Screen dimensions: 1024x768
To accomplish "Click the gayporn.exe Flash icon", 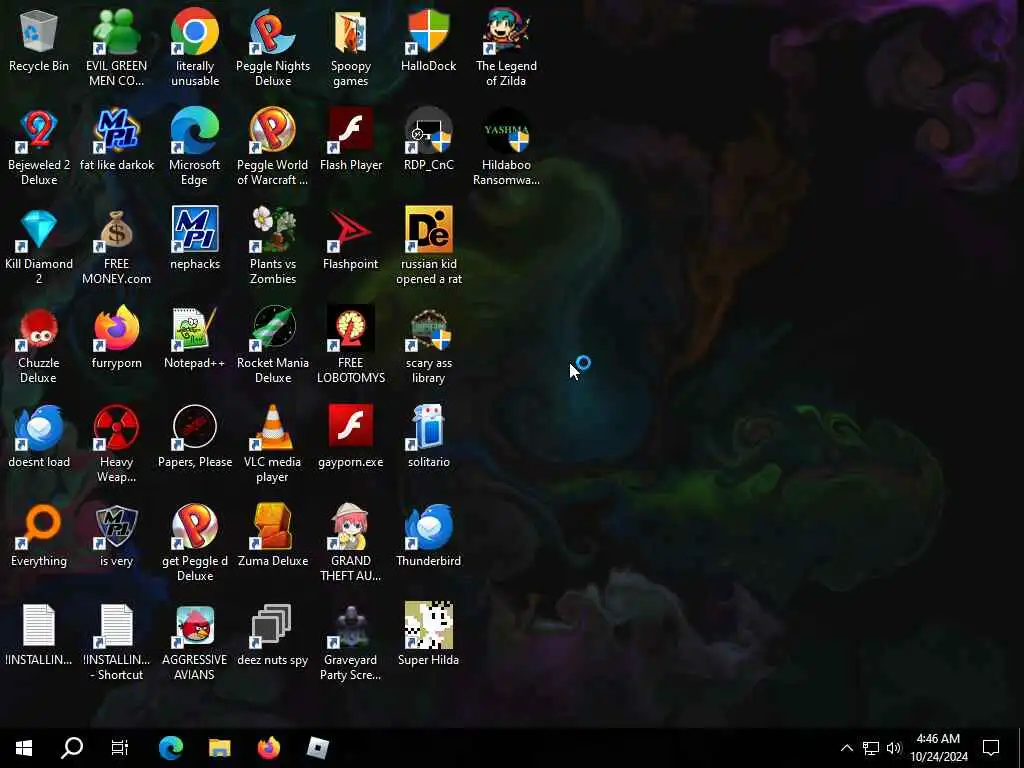I will click(351, 437).
